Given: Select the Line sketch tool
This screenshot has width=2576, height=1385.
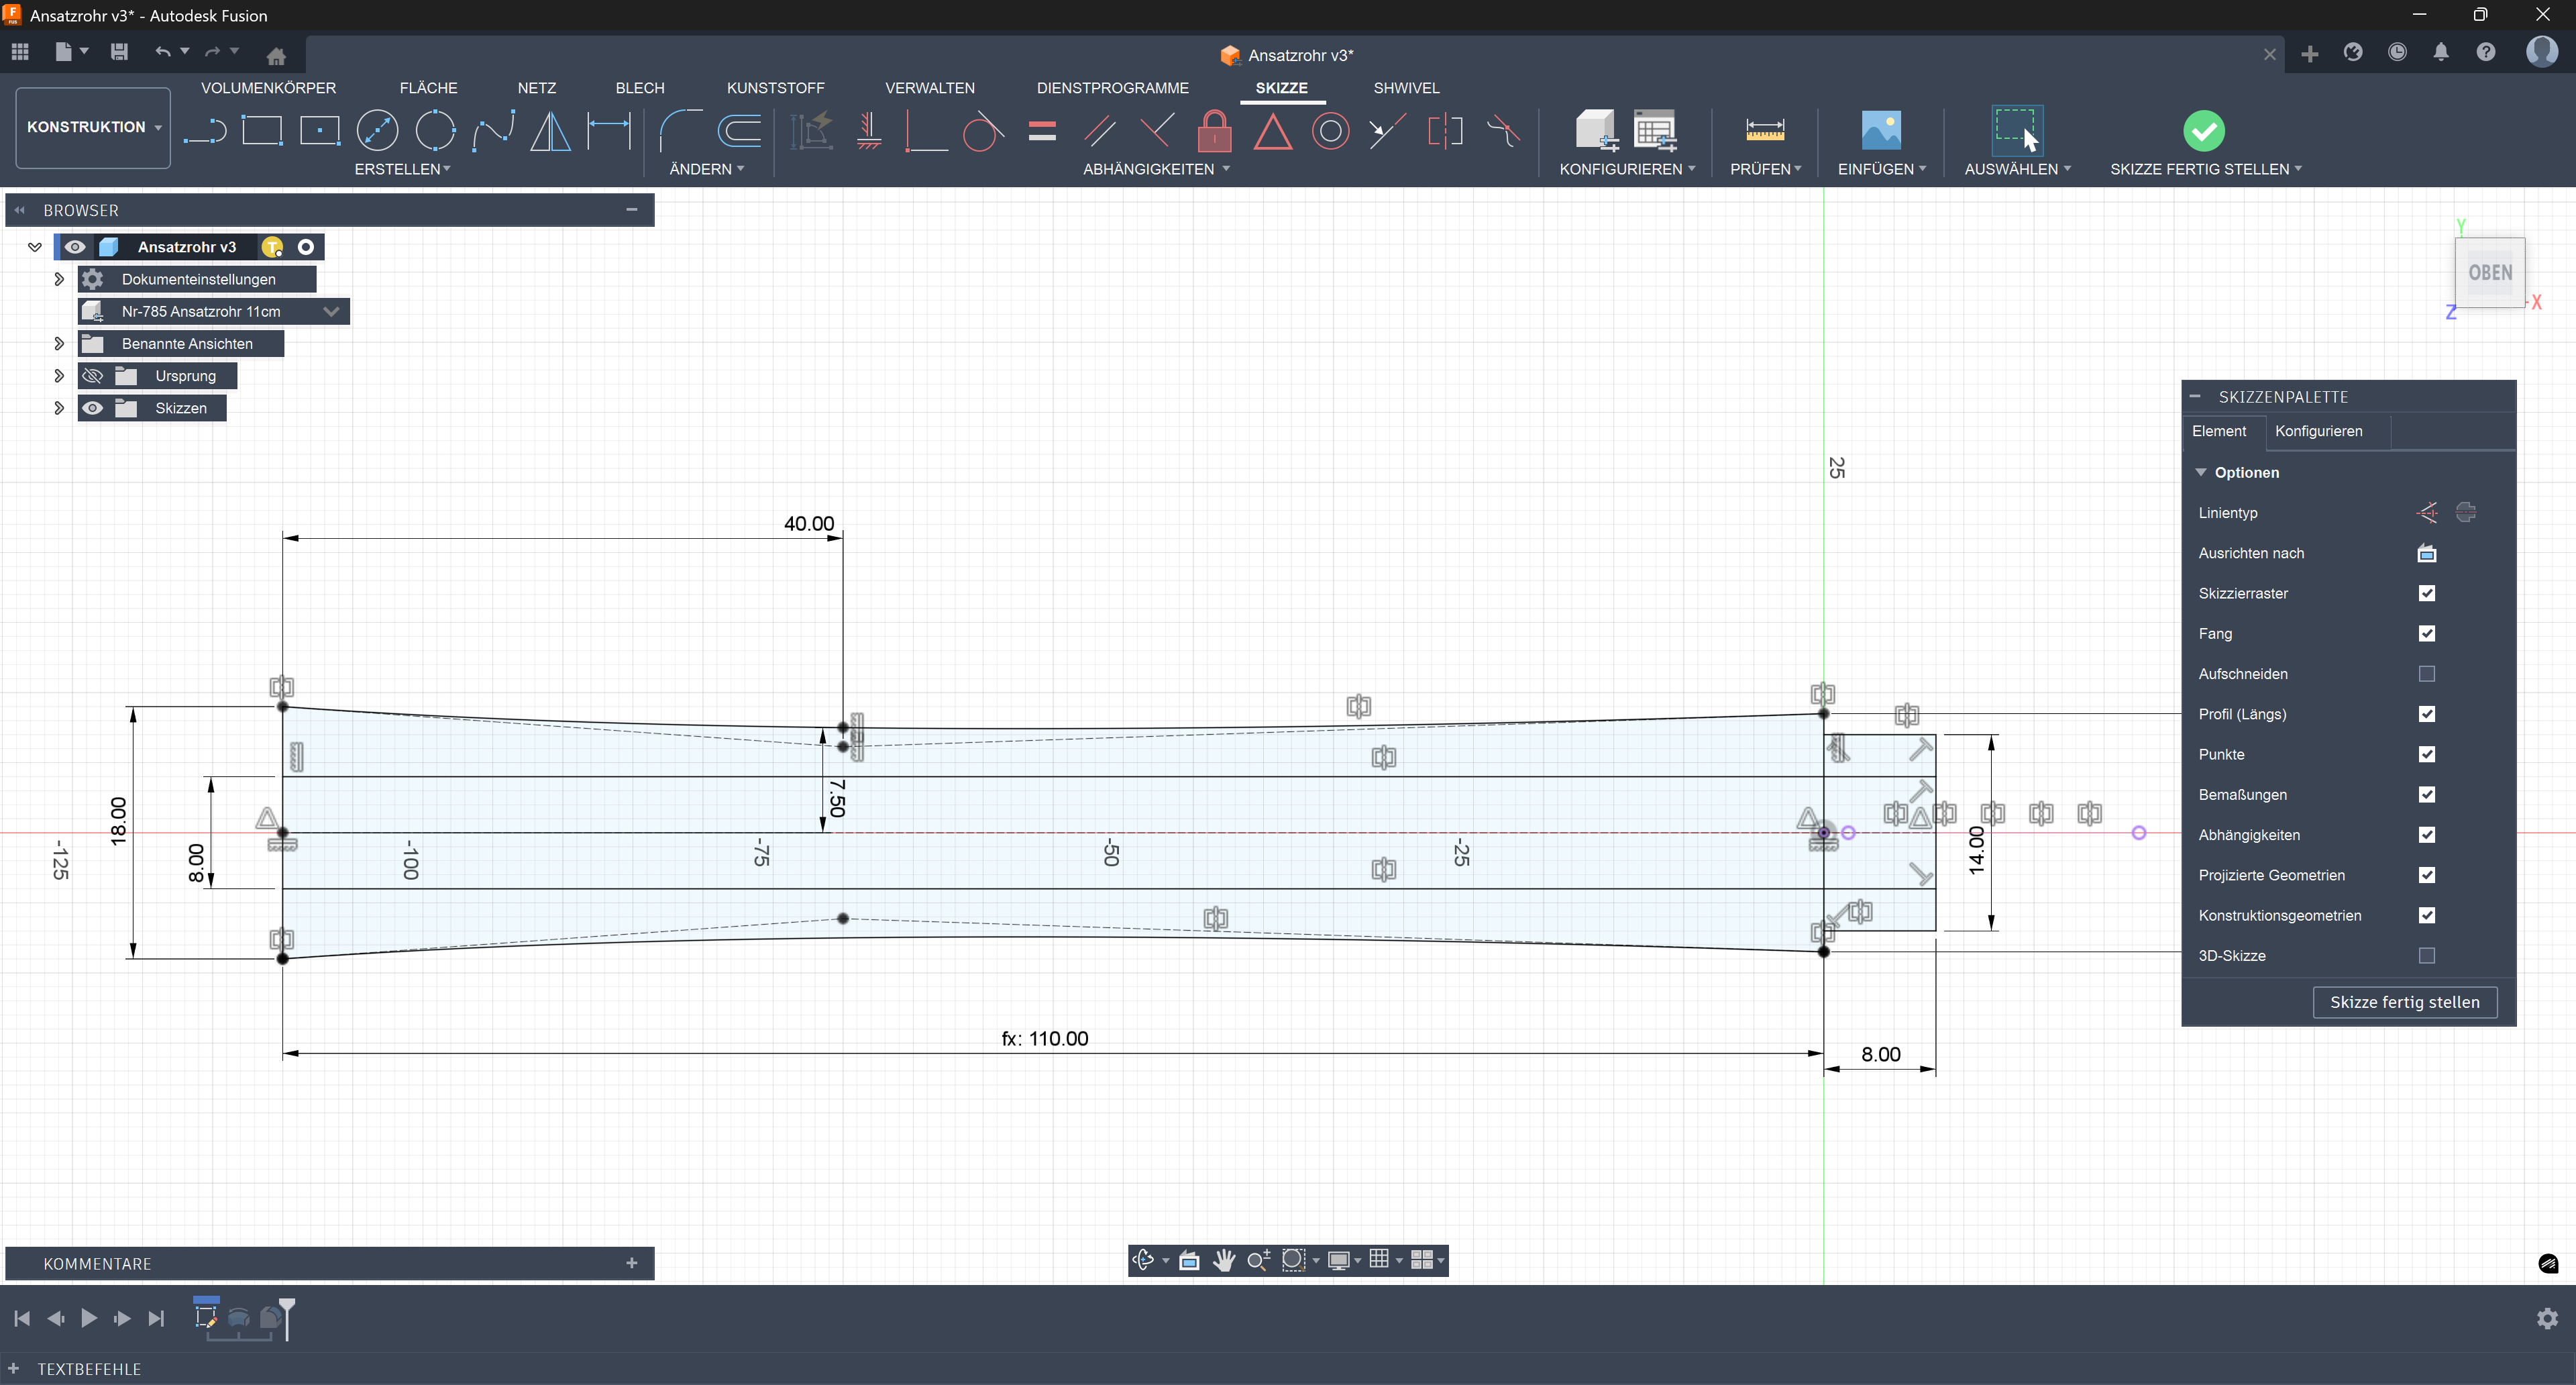Looking at the screenshot, I should click(205, 131).
